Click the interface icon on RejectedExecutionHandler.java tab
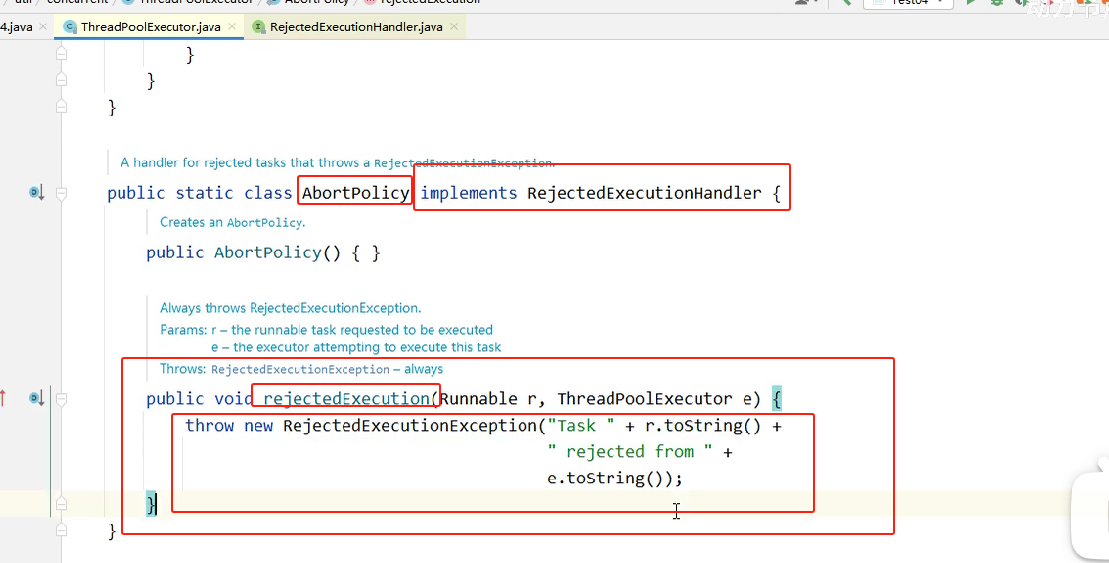1109x563 pixels. coord(258,27)
